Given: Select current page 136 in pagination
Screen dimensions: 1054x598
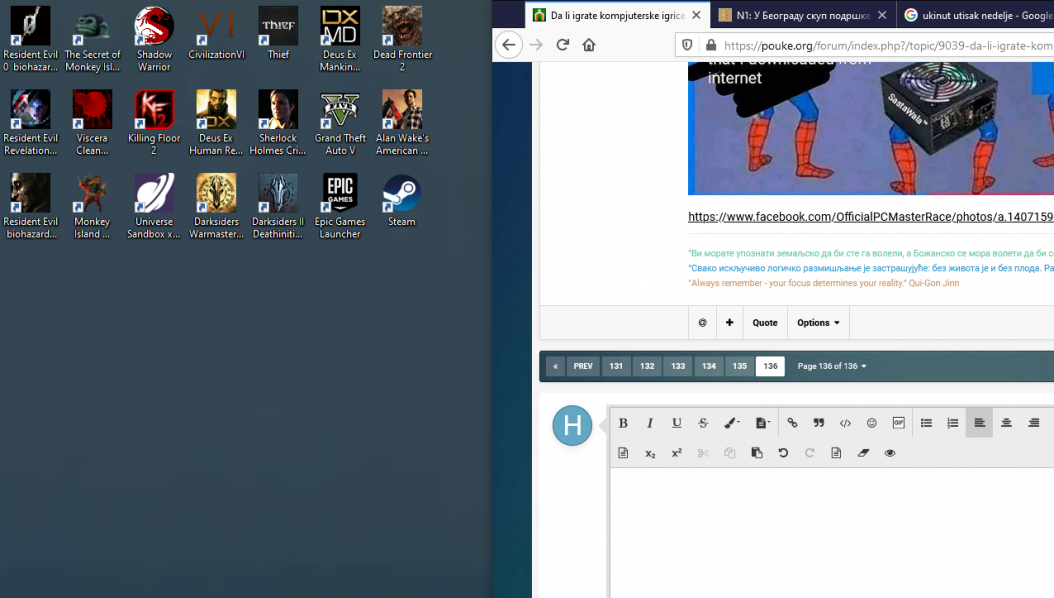Looking at the screenshot, I should click(770, 366).
